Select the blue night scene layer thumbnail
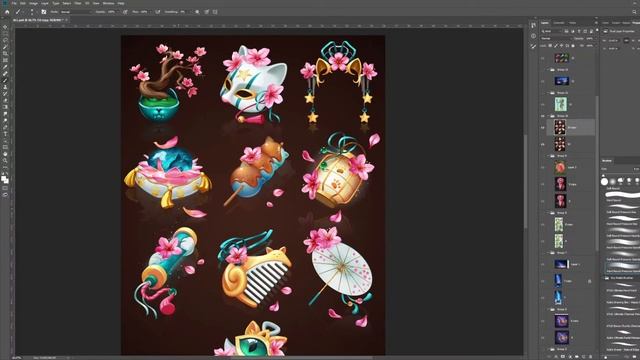 [x=561, y=81]
